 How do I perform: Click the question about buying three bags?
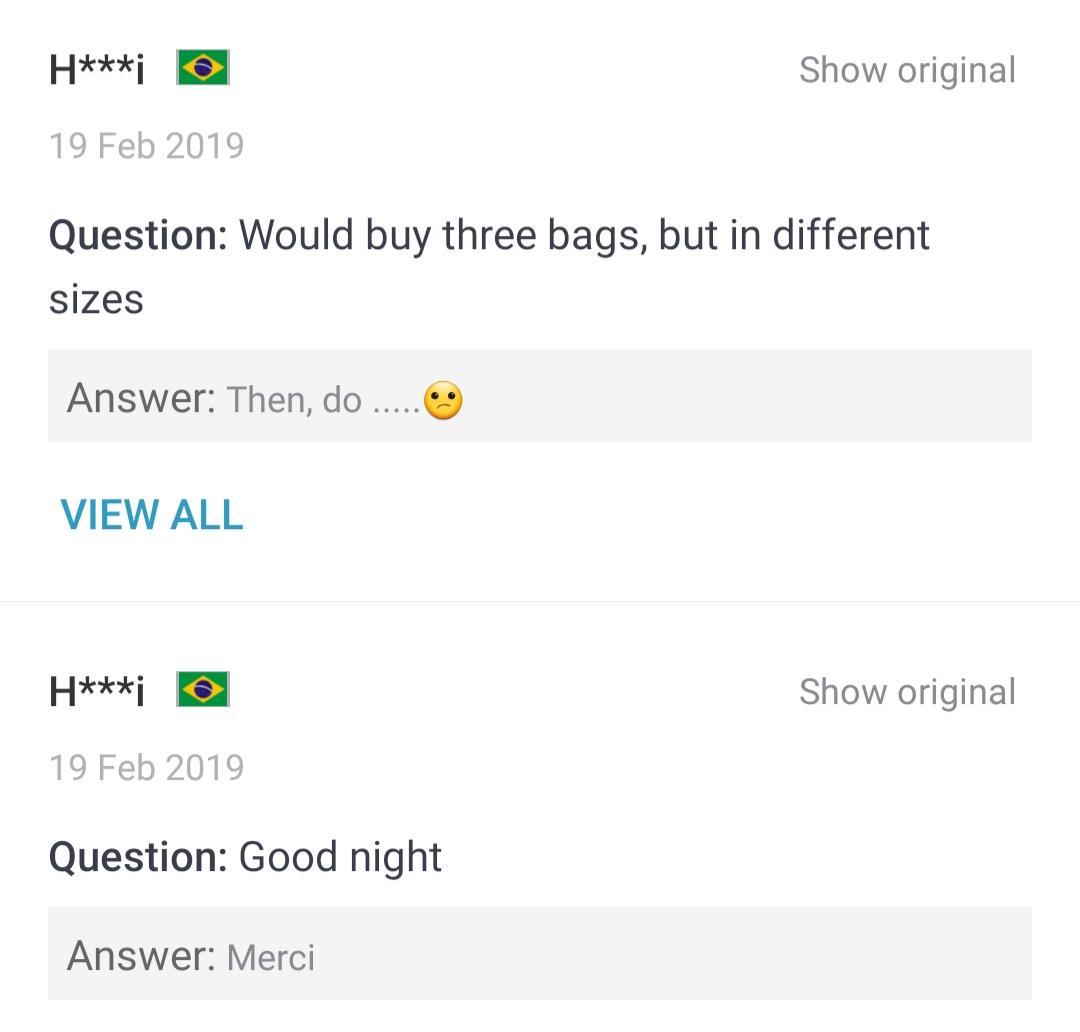(x=490, y=265)
